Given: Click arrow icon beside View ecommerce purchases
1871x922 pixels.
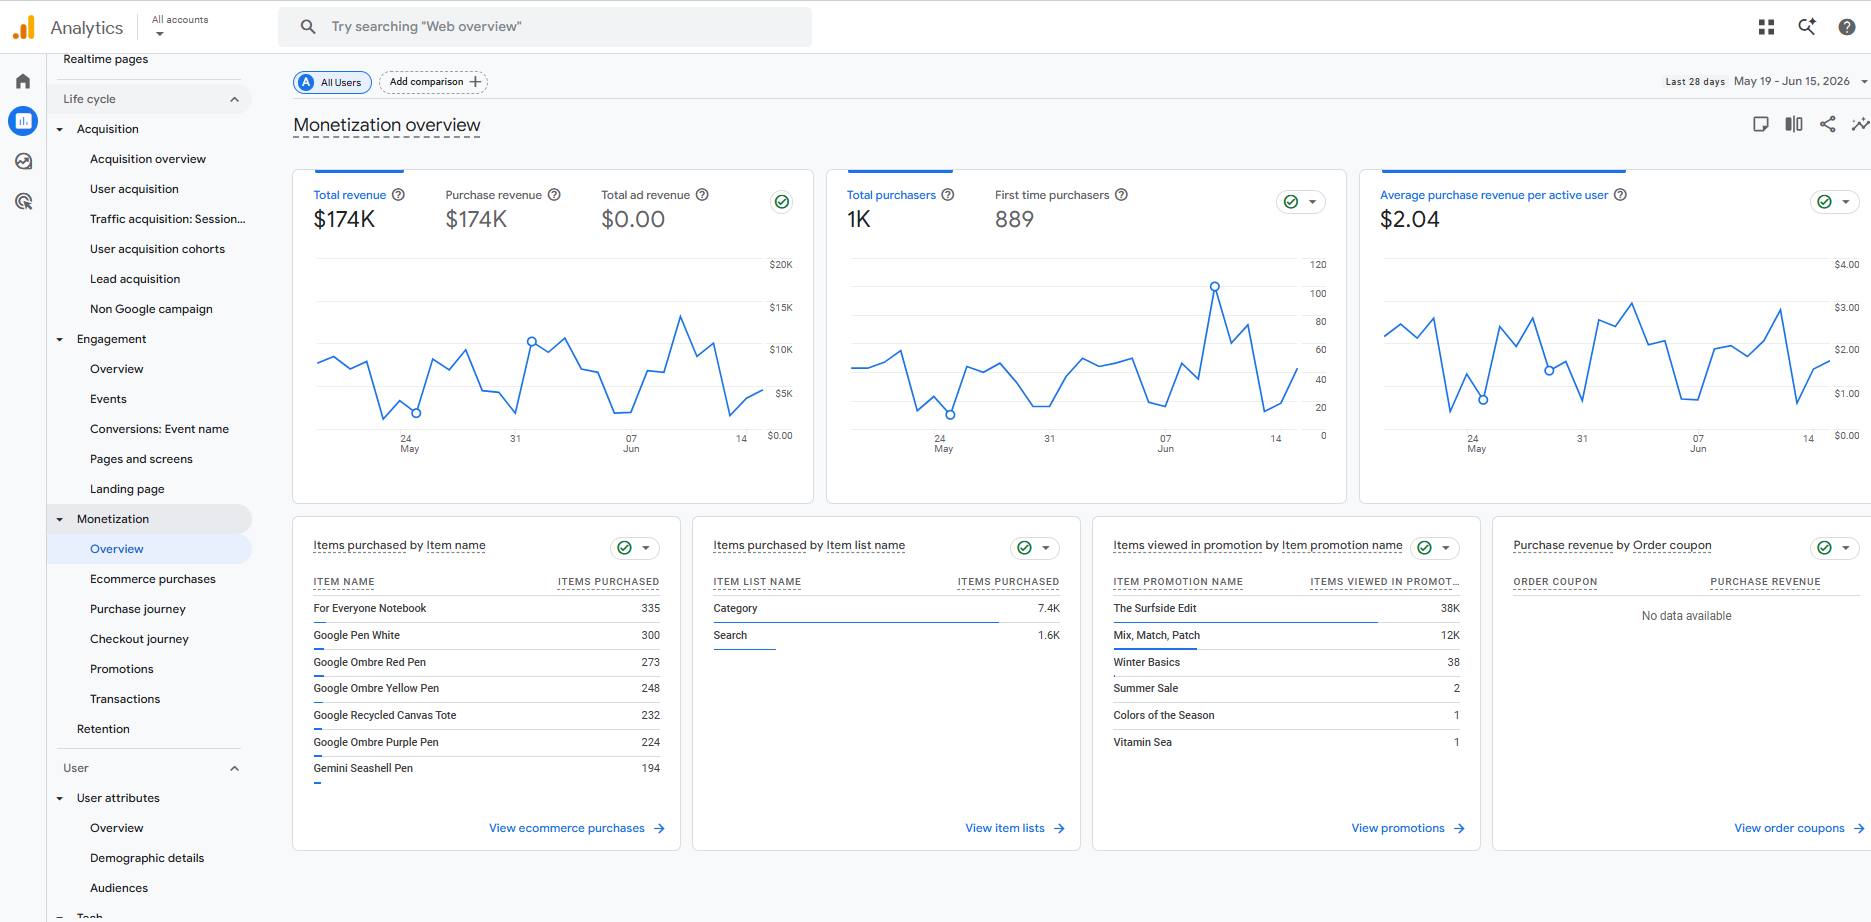Looking at the screenshot, I should tap(659, 828).
